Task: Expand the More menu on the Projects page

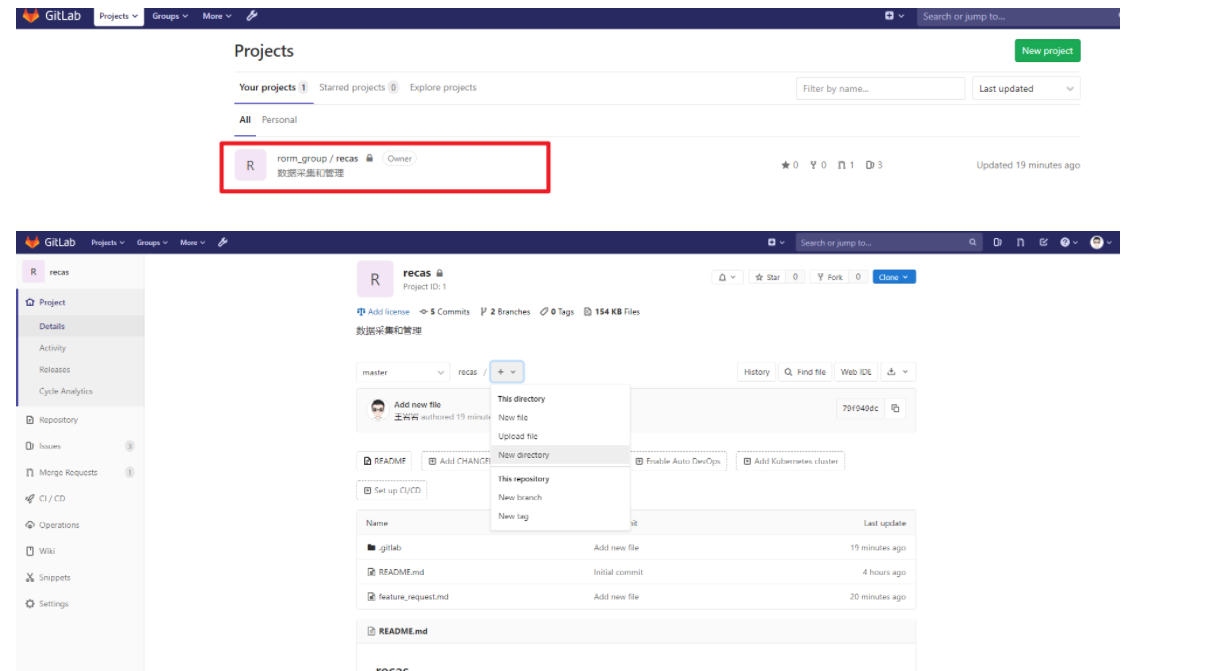Action: [217, 16]
